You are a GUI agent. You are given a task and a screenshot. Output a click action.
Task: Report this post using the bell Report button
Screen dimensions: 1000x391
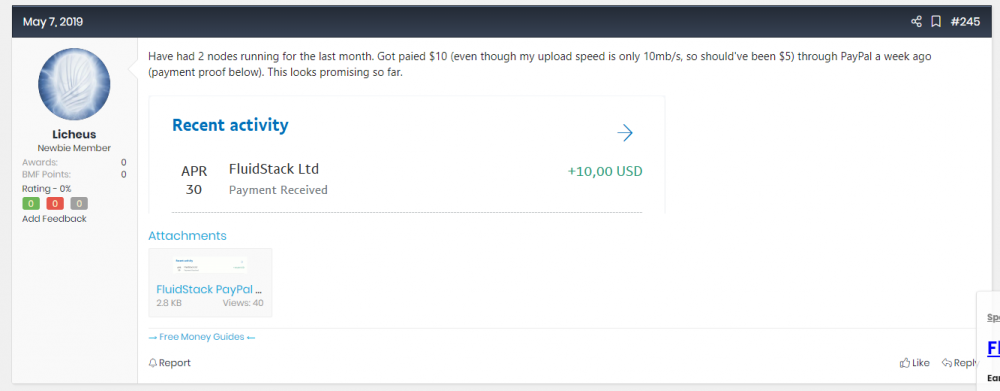pos(170,363)
